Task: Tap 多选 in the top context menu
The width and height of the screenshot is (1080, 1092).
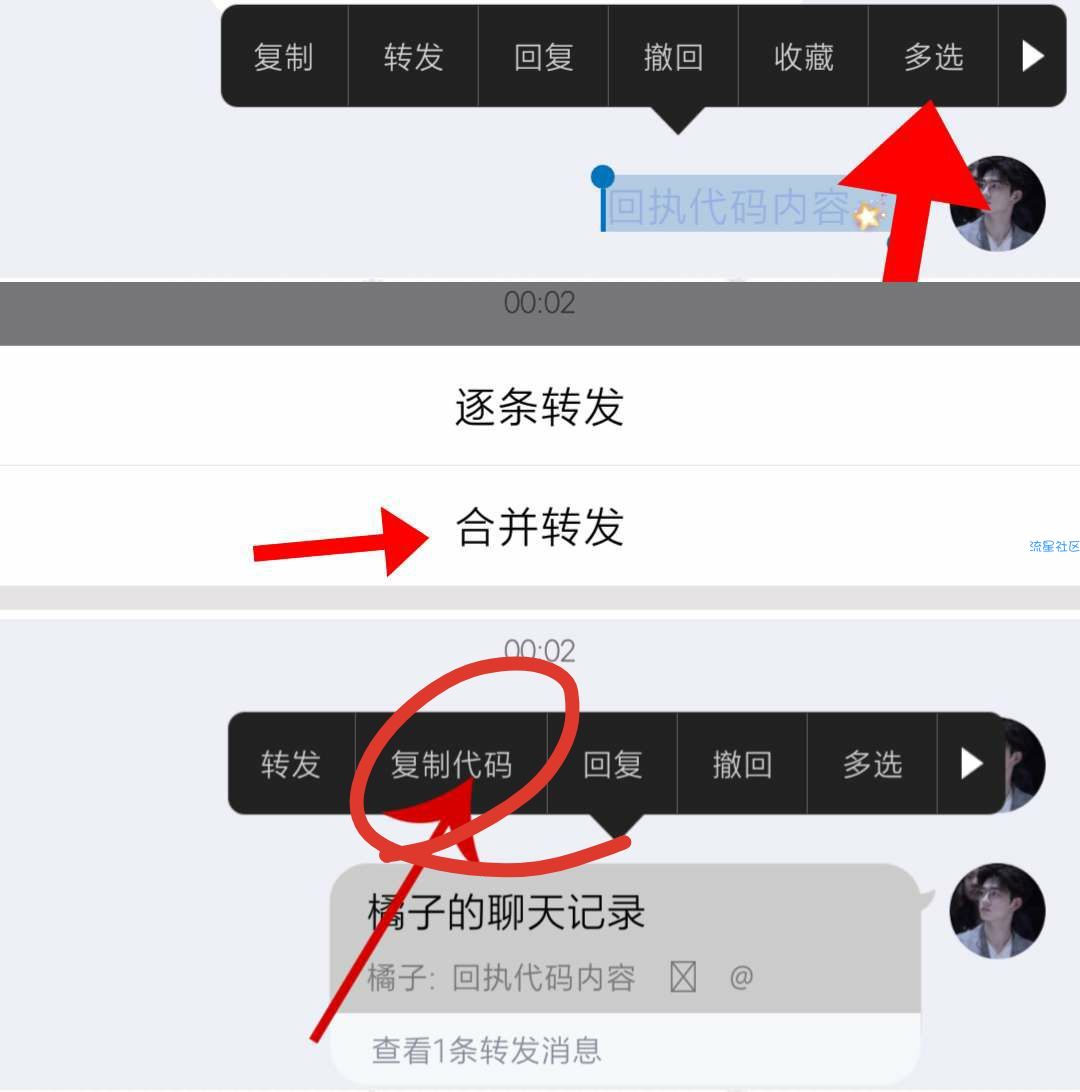Action: tap(934, 56)
